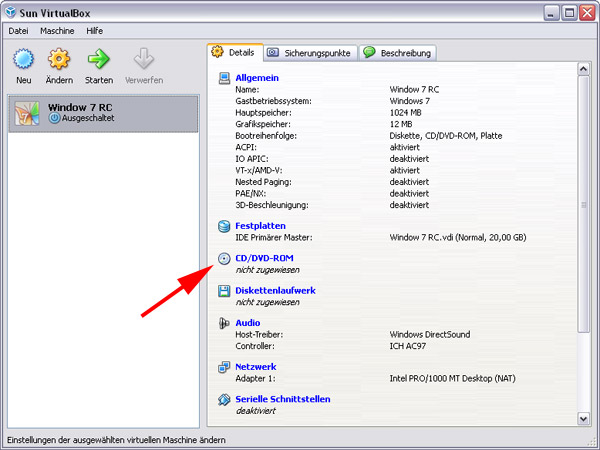Image resolution: width=600 pixels, height=450 pixels.
Task: Click the scrollbar down arrow in Details
Action: 583,418
